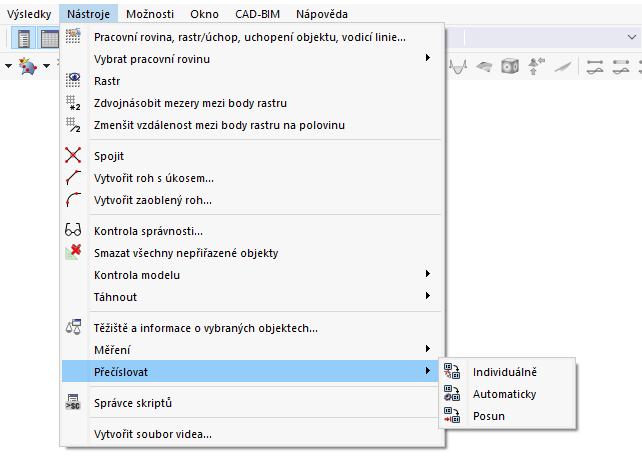Image resolution: width=642 pixels, height=471 pixels.
Task: Expand Měření submenu
Action: (x=252, y=350)
